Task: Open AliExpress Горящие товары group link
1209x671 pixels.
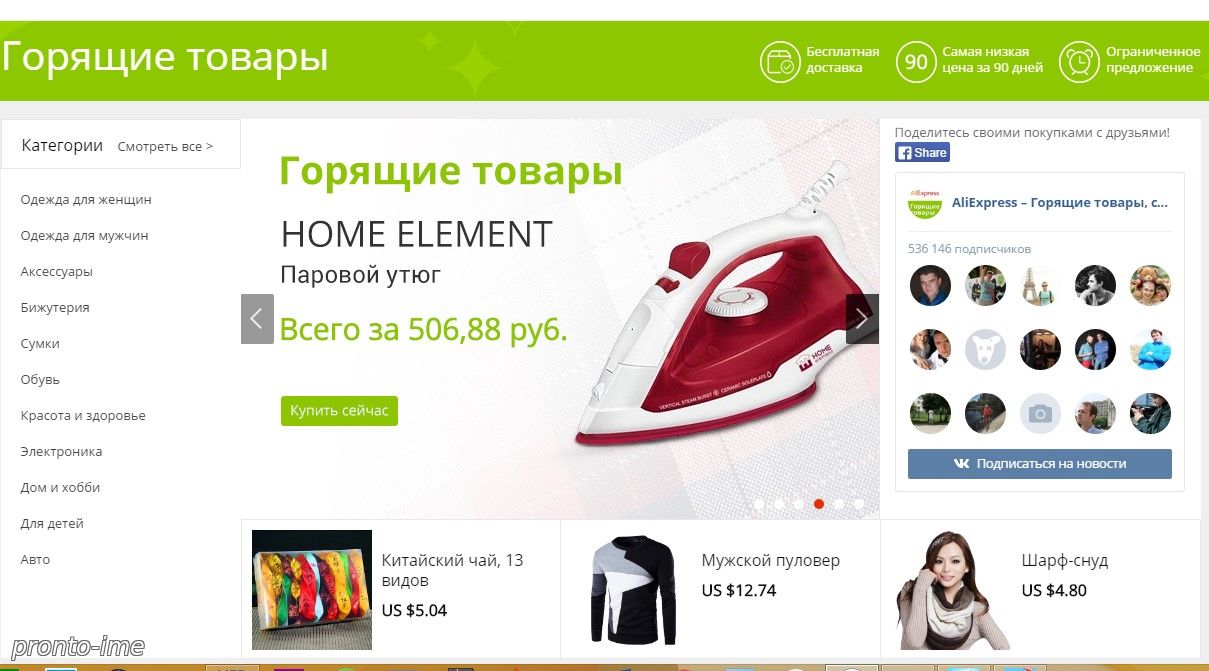Action: [1060, 202]
